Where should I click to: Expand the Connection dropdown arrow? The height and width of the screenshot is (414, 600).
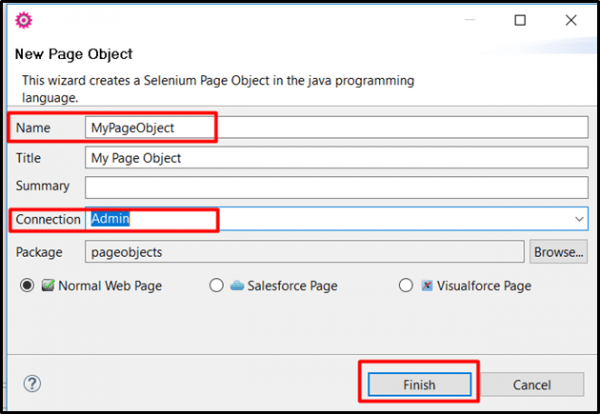tap(579, 219)
